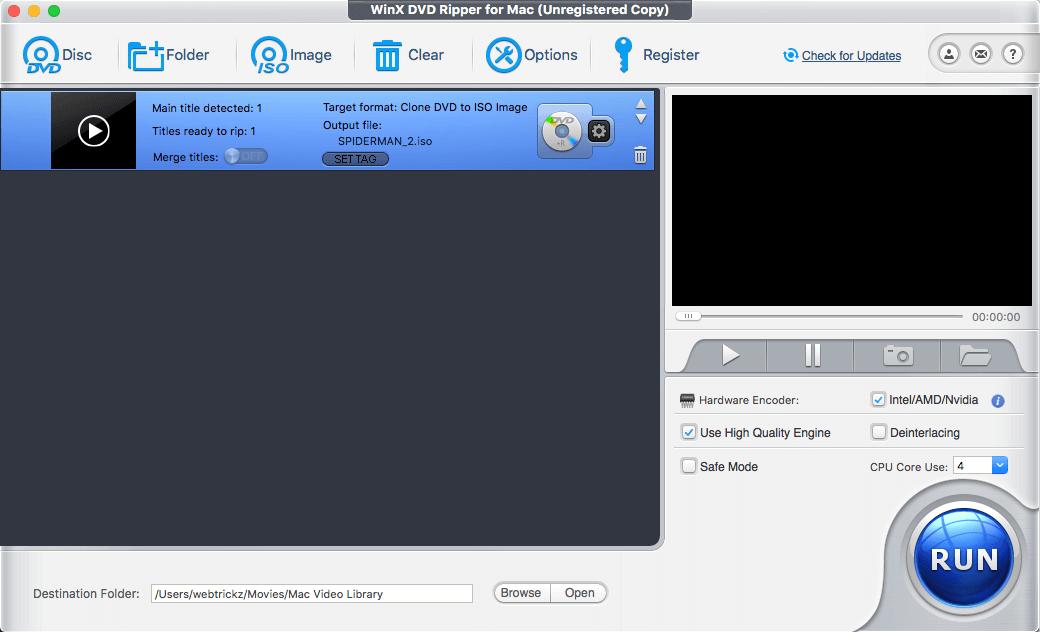Click the Destination Folder path field
The height and width of the screenshot is (632, 1040).
click(312, 594)
